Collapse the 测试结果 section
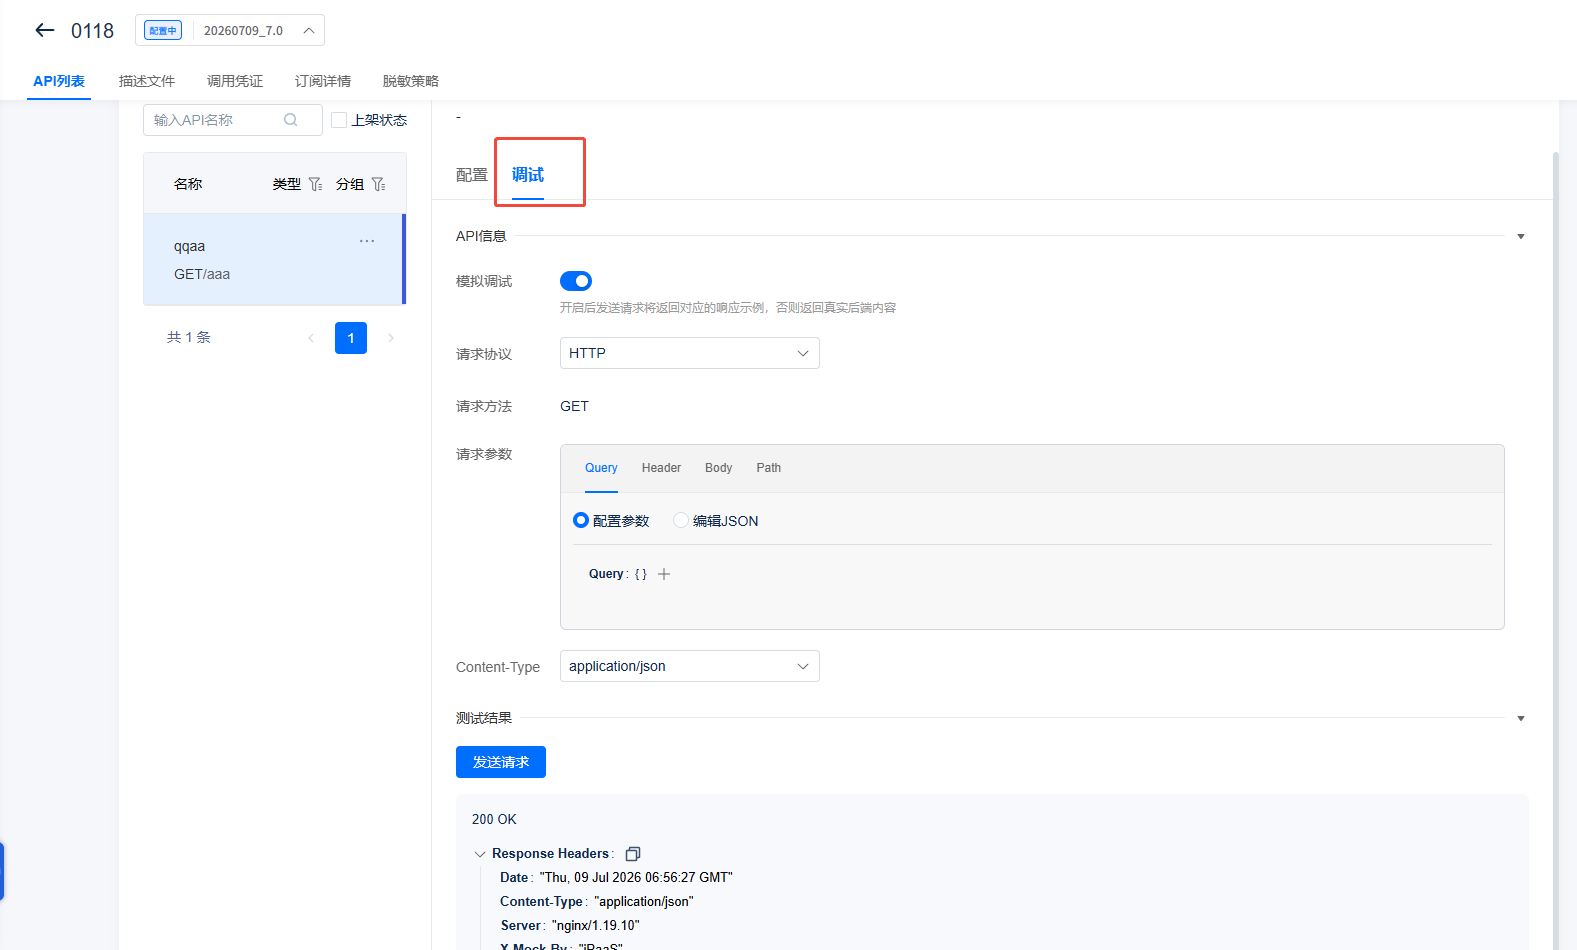 (1521, 719)
